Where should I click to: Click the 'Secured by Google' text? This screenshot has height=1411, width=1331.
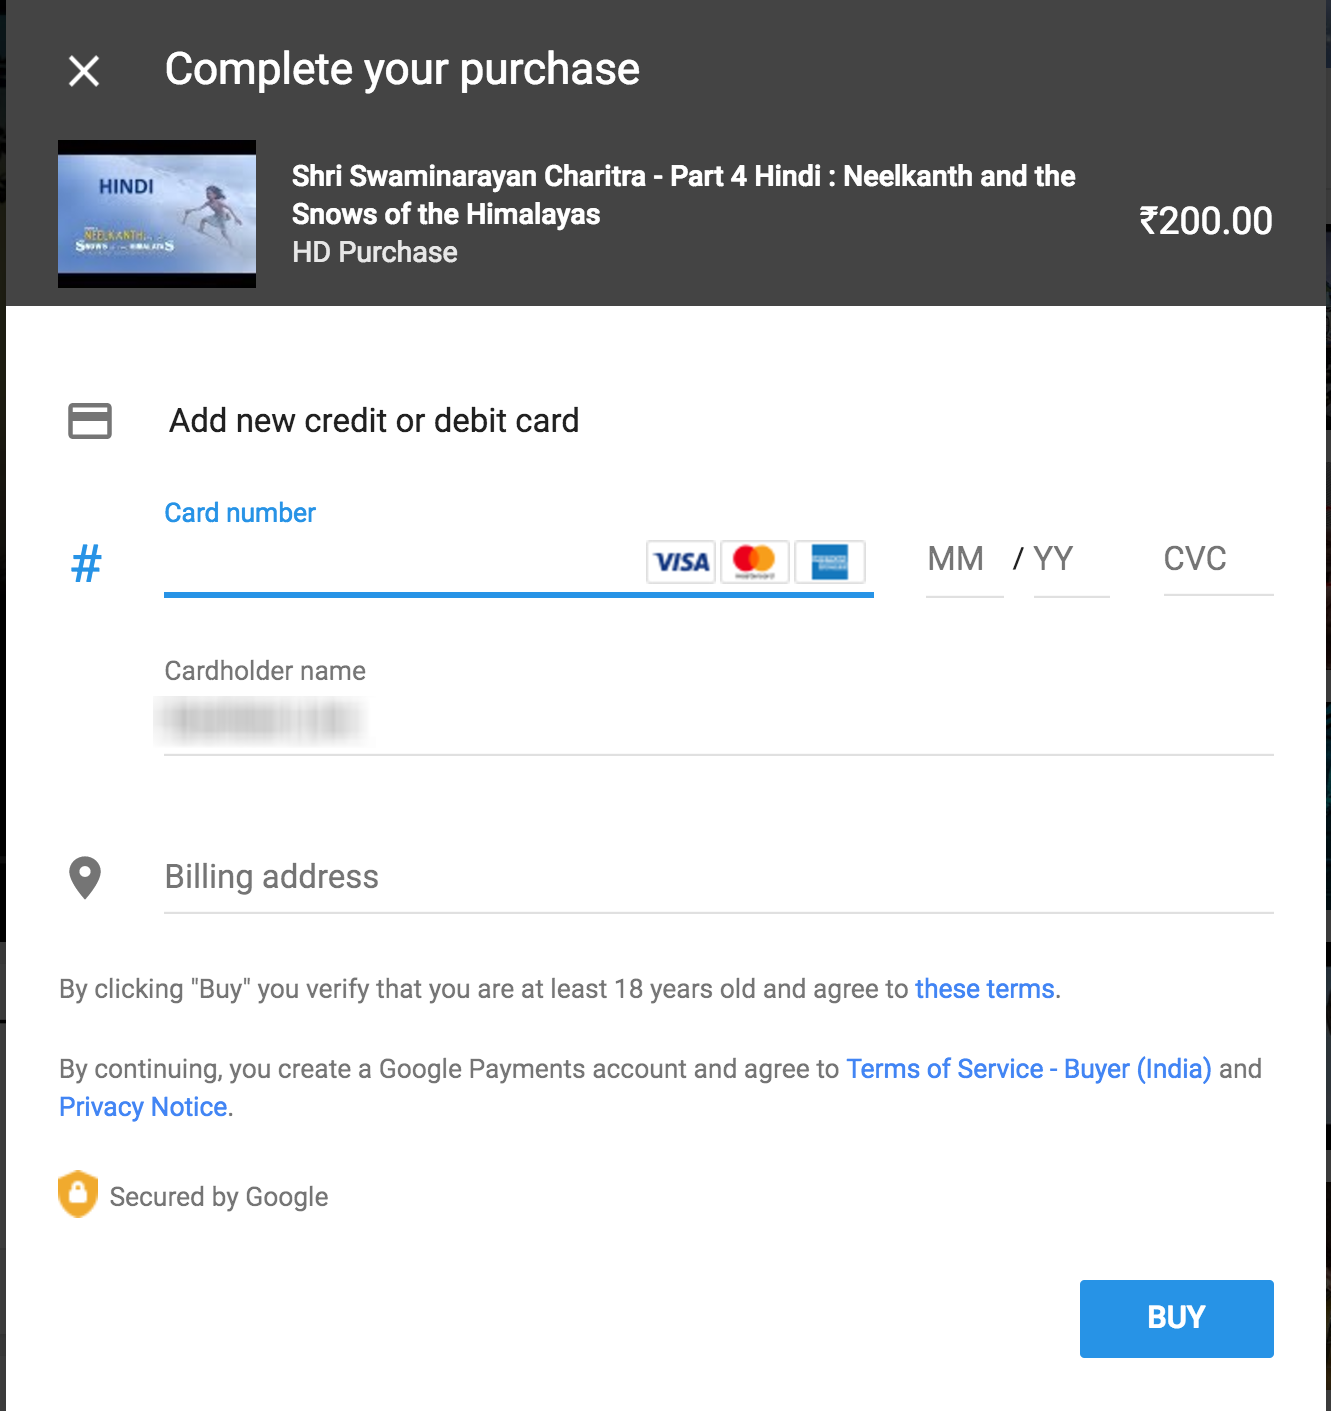219,1197
